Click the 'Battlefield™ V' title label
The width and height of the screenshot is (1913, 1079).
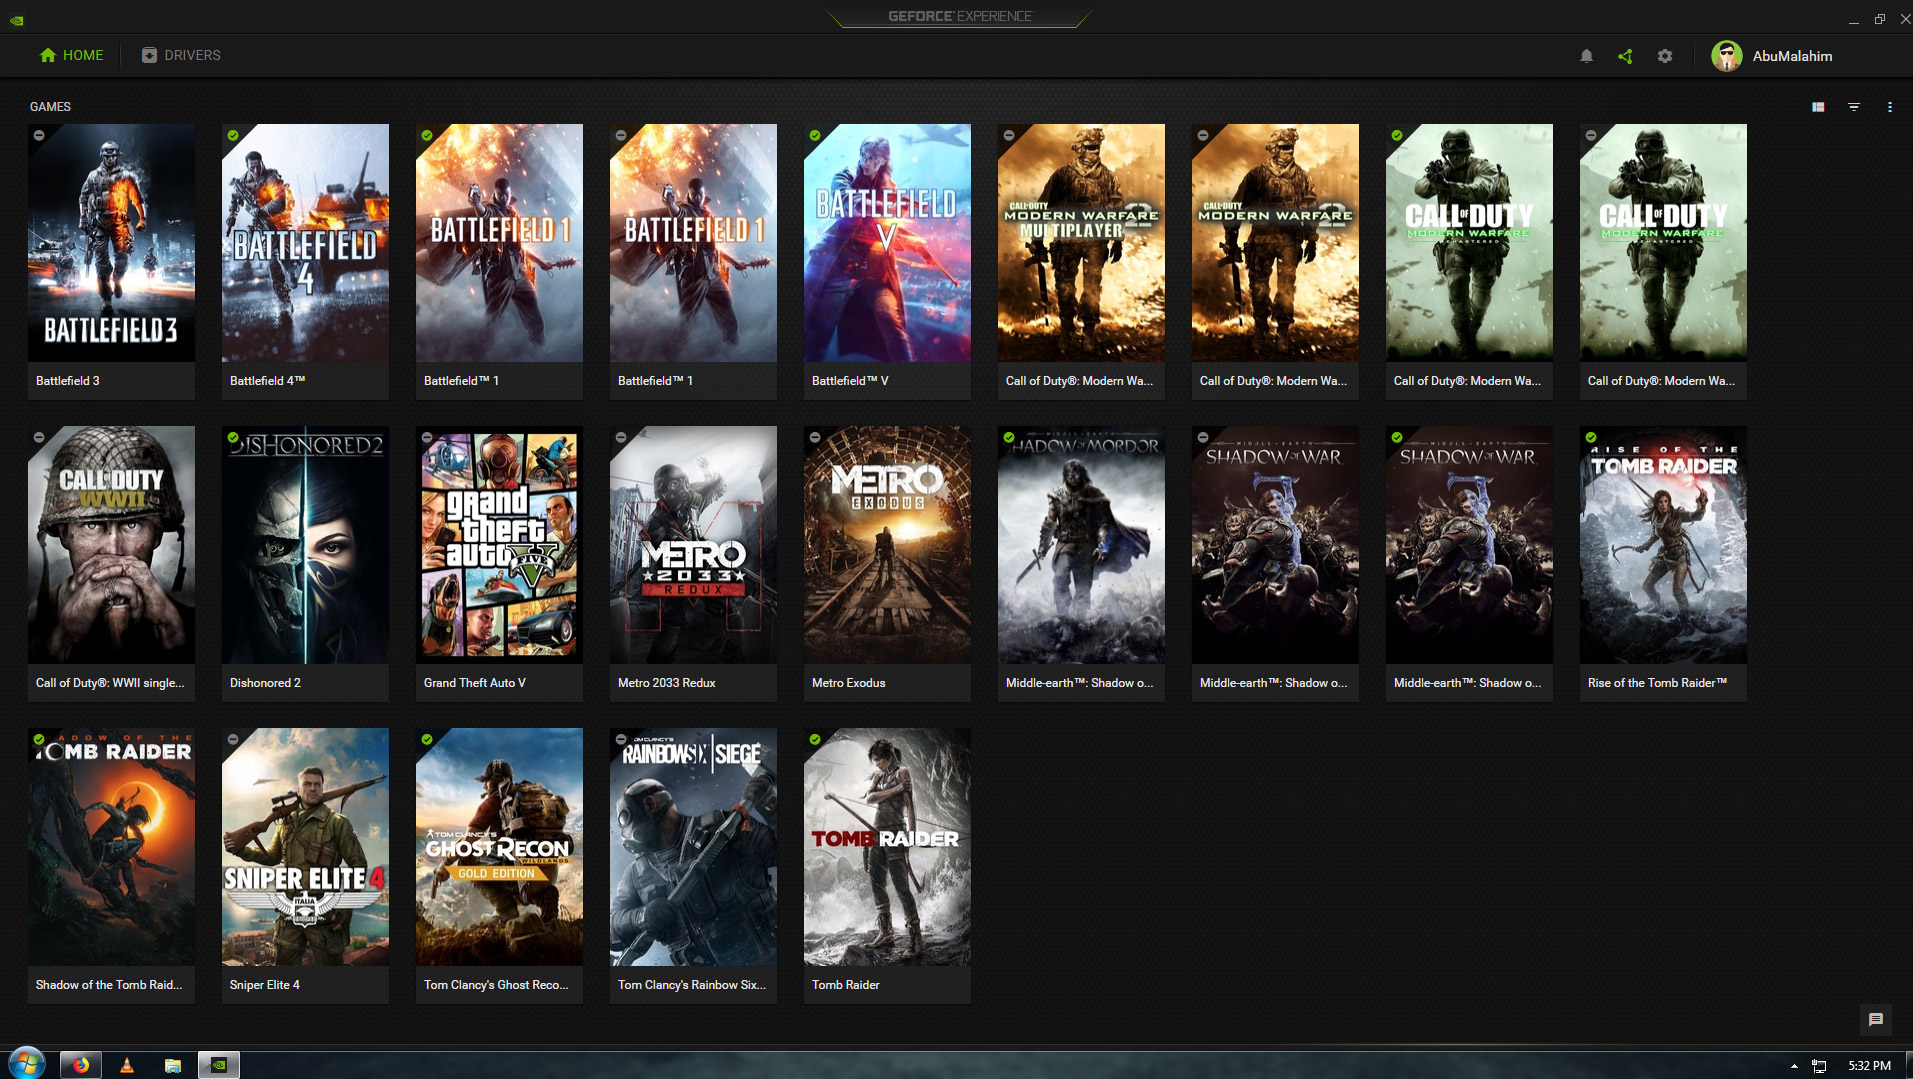[850, 381]
